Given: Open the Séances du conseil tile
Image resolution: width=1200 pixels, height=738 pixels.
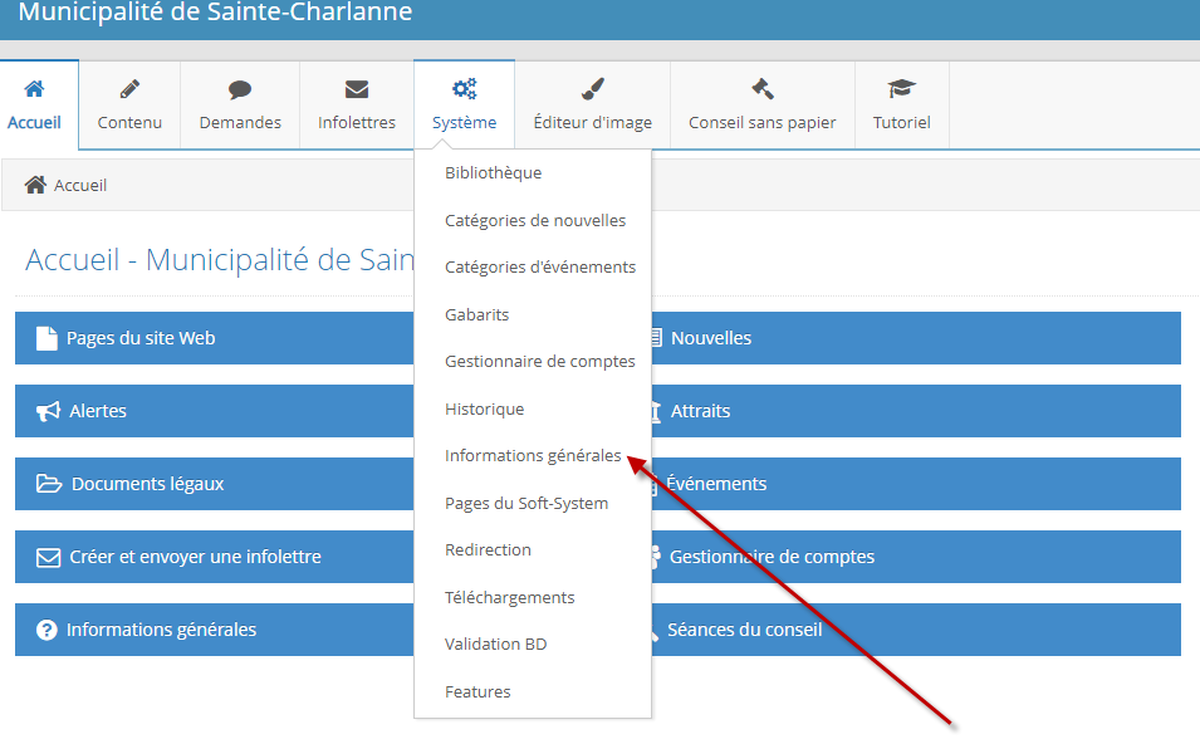Looking at the screenshot, I should tap(916, 630).
